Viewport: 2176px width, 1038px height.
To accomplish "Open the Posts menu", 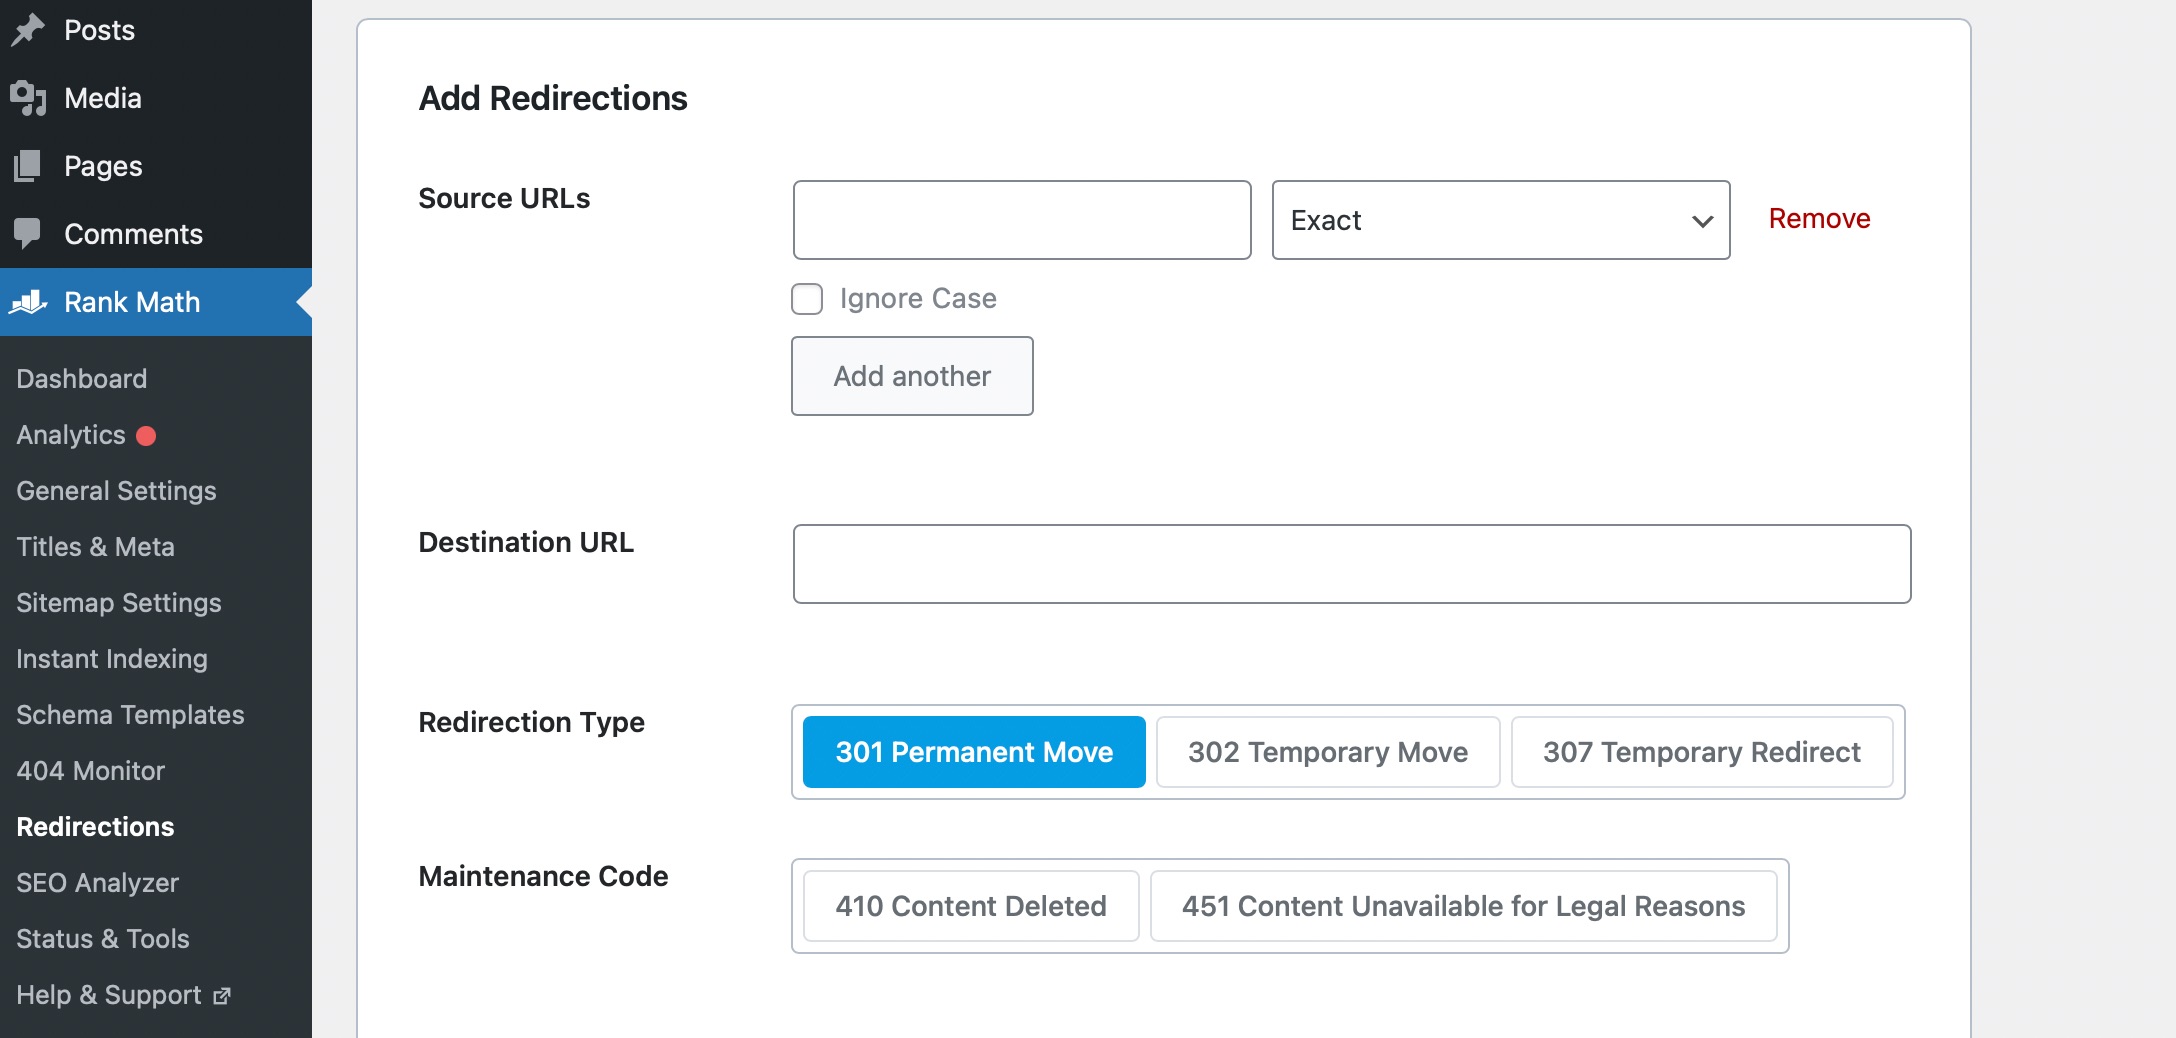I will pos(156,30).
